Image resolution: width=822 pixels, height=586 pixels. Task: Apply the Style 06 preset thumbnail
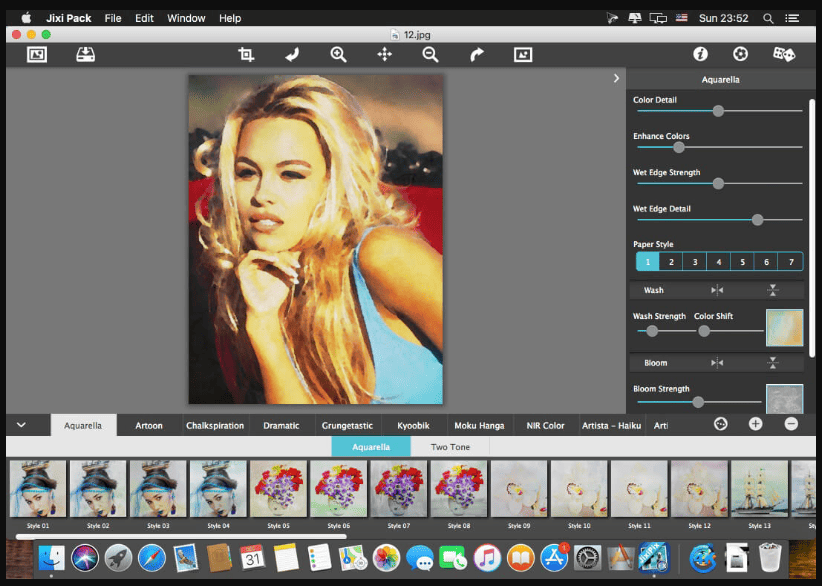(x=338, y=489)
